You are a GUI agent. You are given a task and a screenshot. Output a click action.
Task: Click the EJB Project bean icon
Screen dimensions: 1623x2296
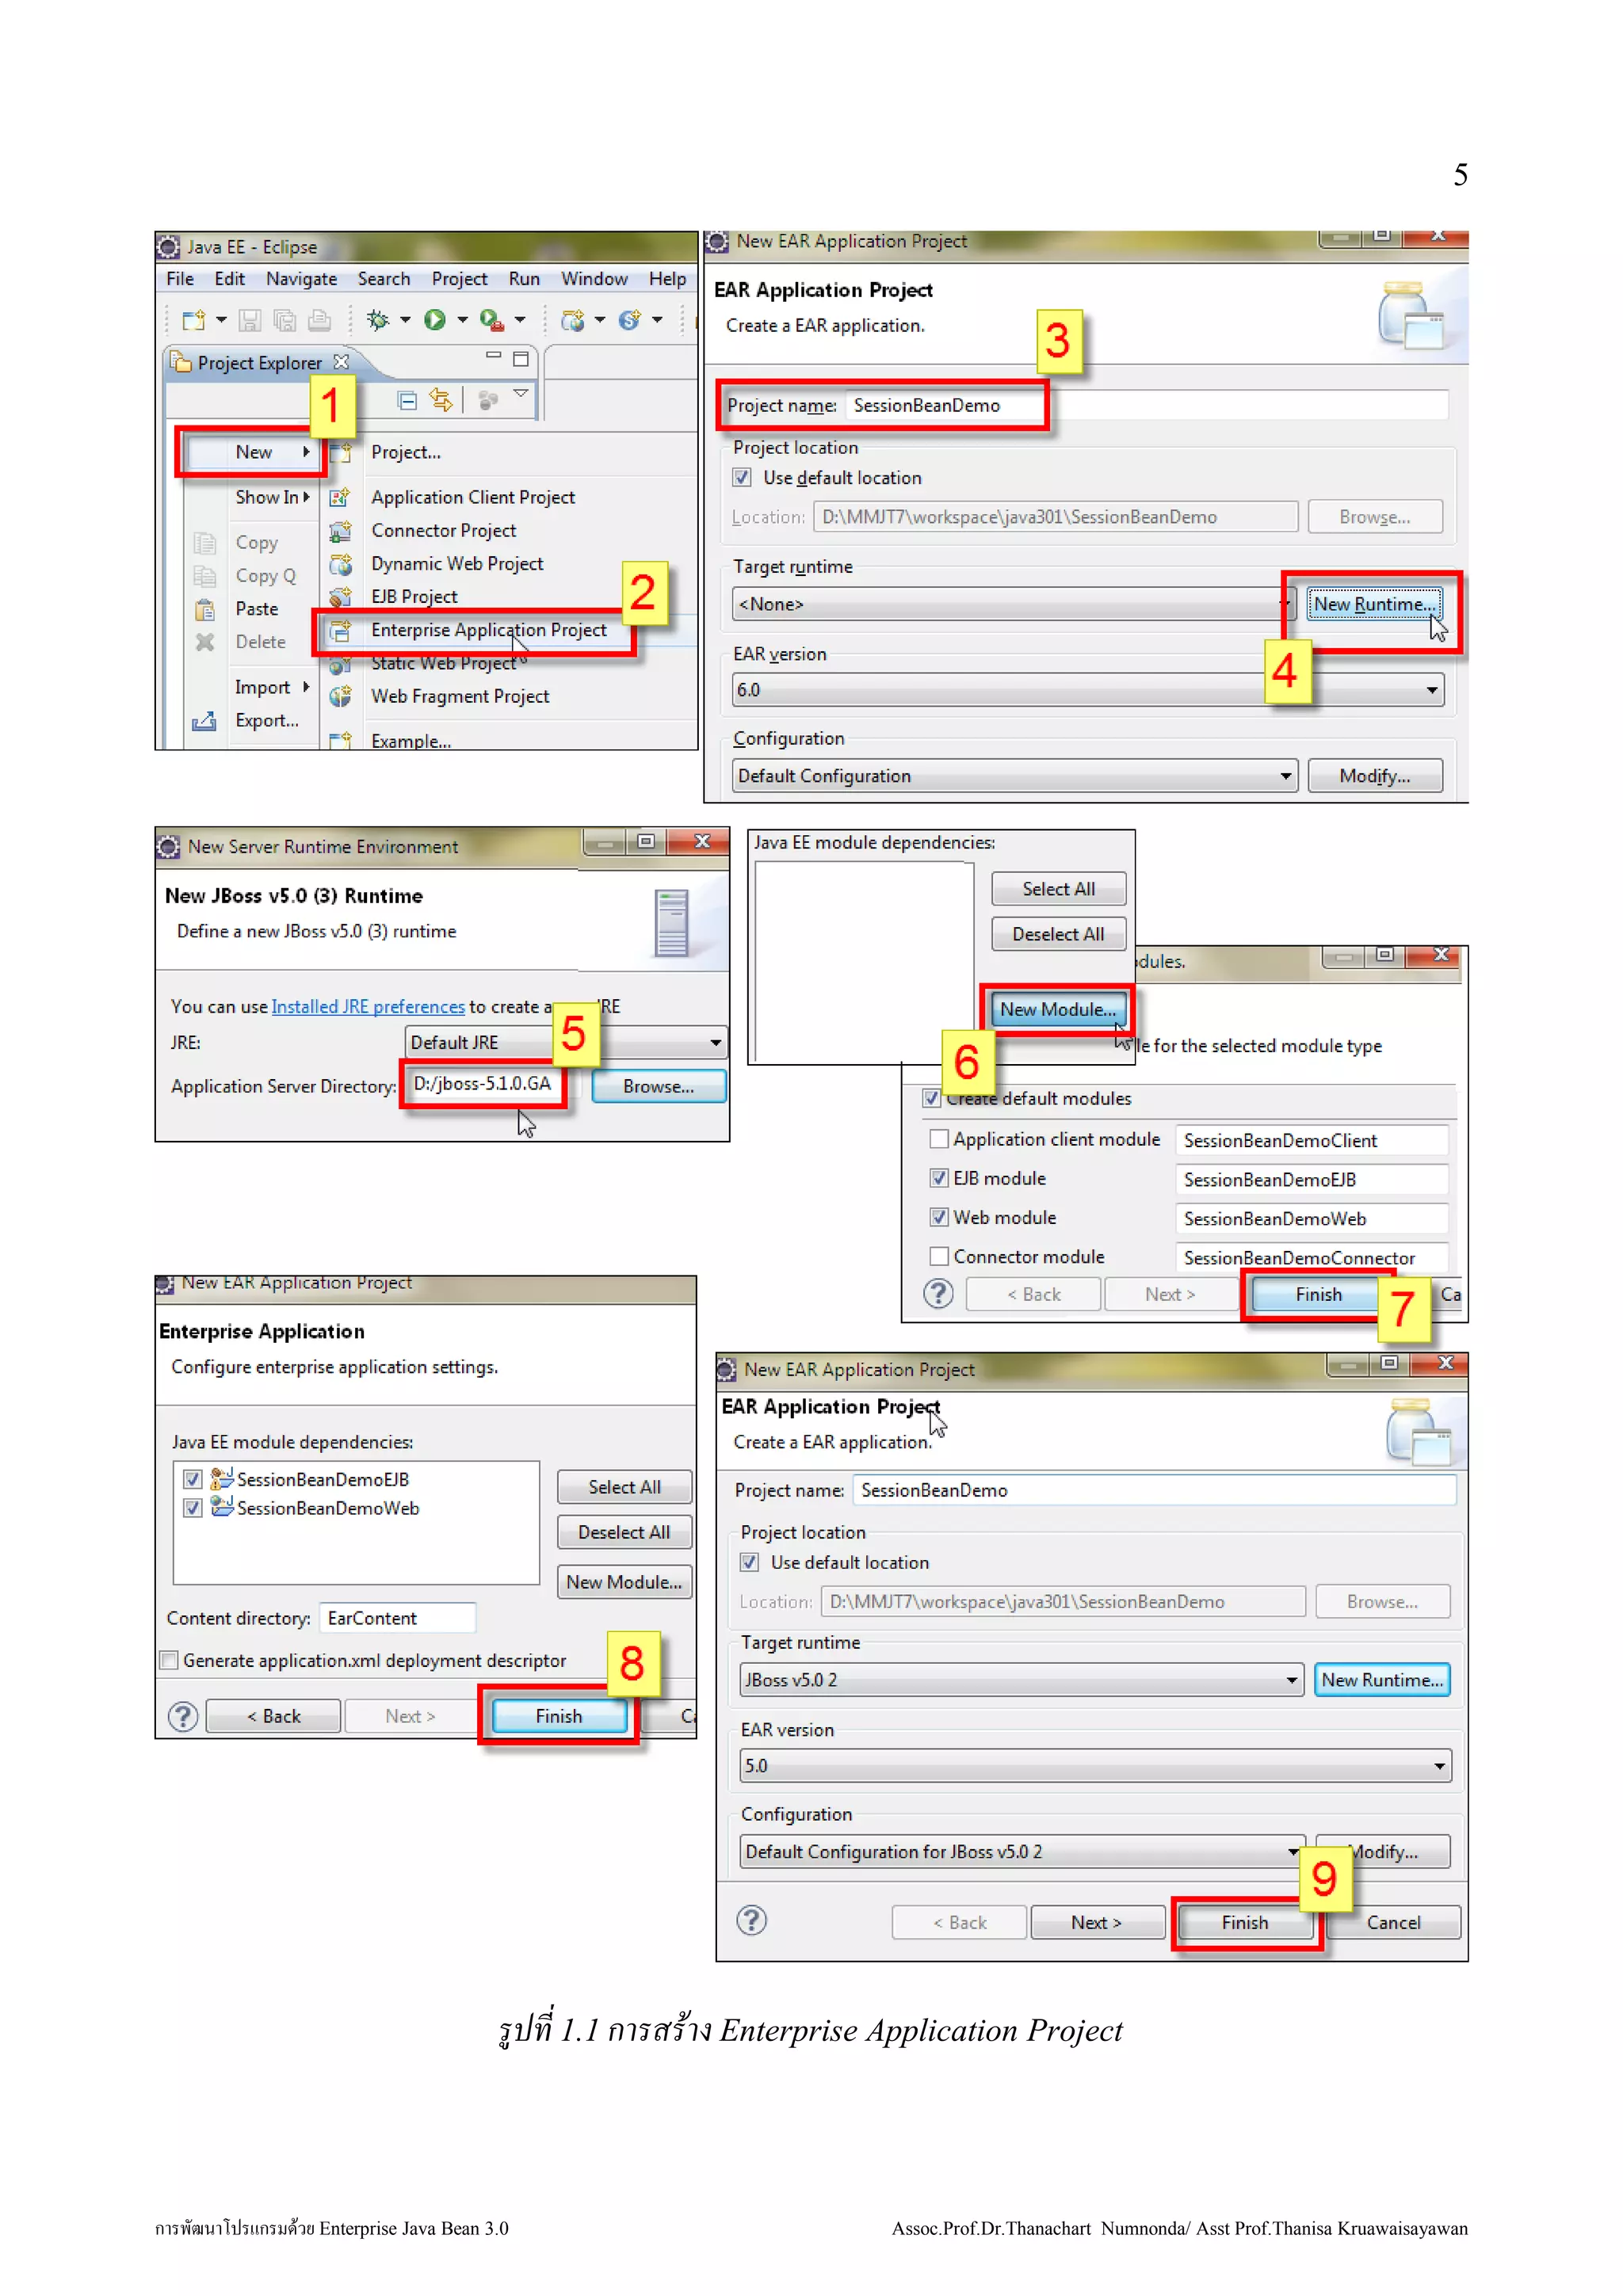click(341, 597)
